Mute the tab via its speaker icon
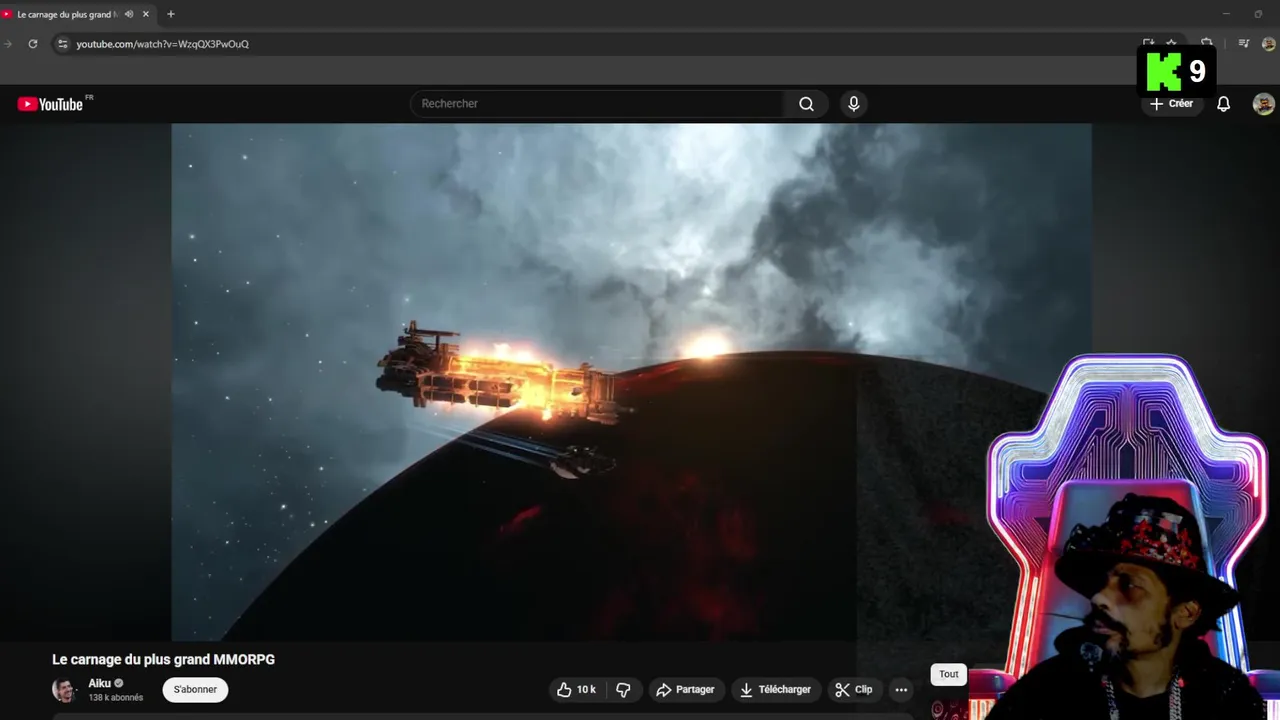 tap(129, 14)
